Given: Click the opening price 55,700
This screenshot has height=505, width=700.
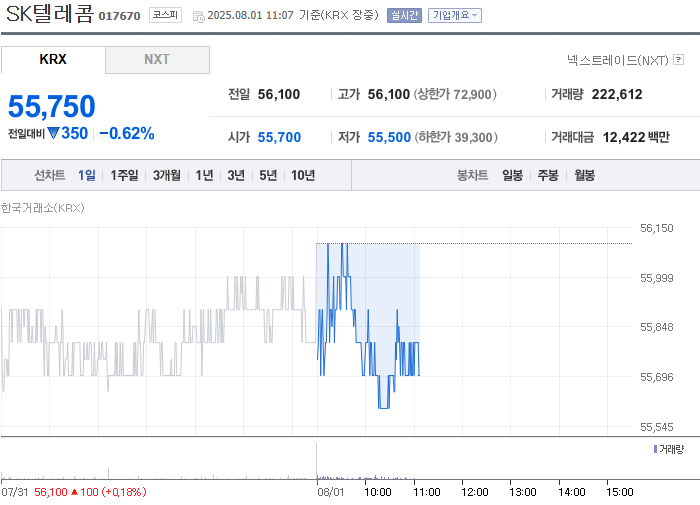Looking at the screenshot, I should [279, 137].
